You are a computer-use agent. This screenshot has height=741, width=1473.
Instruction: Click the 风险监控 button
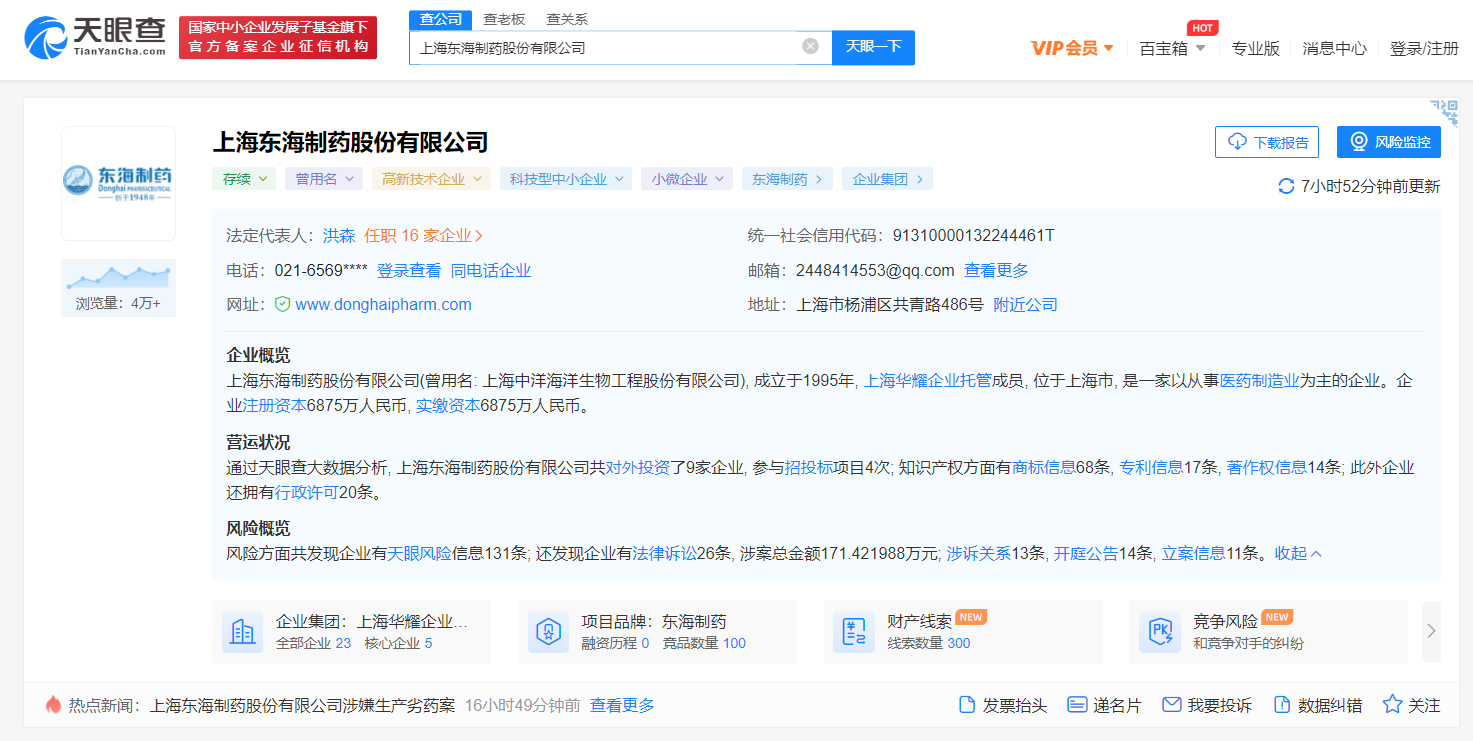[x=1389, y=142]
